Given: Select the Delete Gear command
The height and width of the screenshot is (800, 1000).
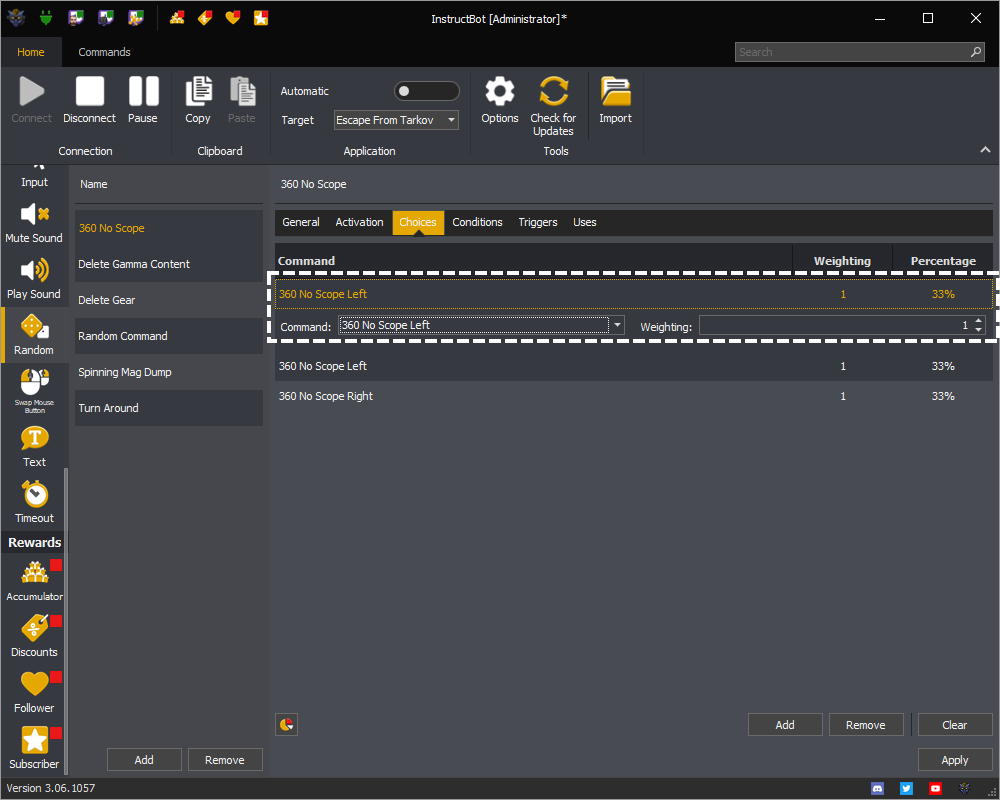Looking at the screenshot, I should (x=169, y=300).
